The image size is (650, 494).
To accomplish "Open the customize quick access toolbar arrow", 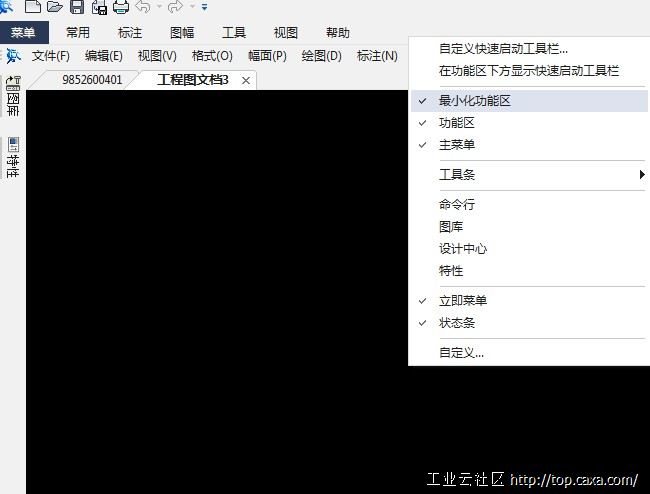I will coord(204,7).
